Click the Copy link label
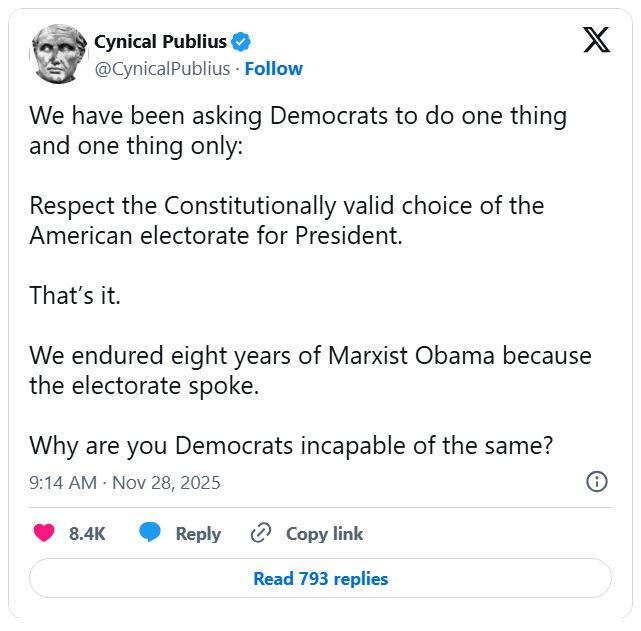This screenshot has height=631, width=641. (324, 534)
